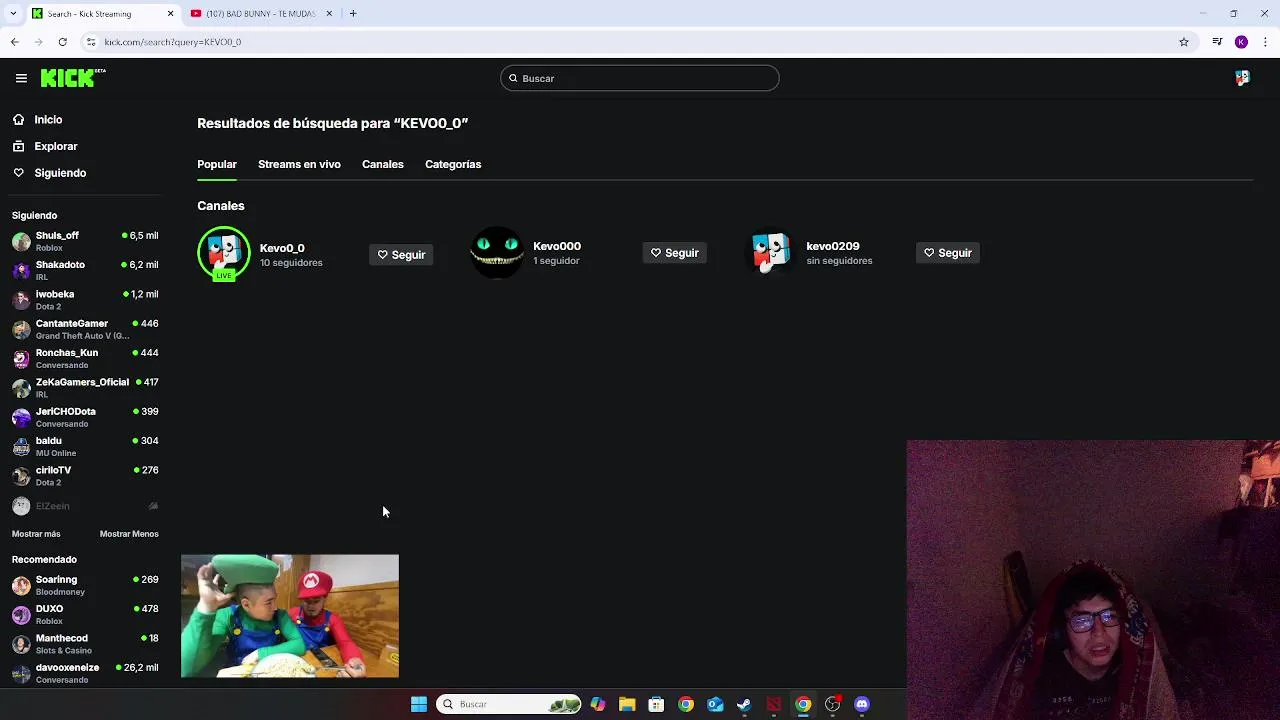Open the Kevo000 channel avatar
Viewport: 1280px width, 720px height.
(x=497, y=253)
